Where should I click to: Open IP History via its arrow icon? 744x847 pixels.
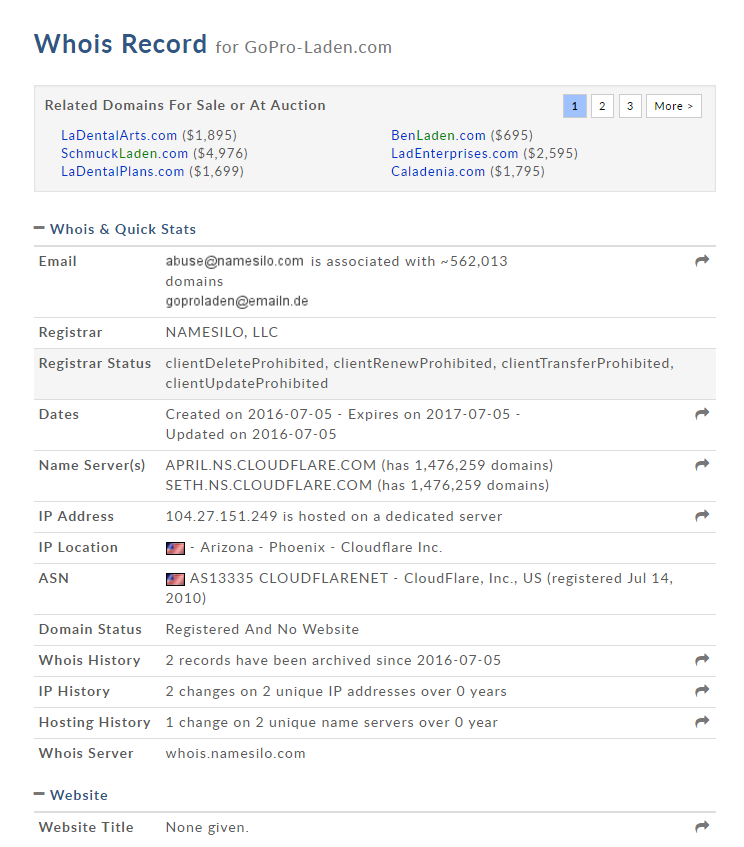(x=701, y=690)
